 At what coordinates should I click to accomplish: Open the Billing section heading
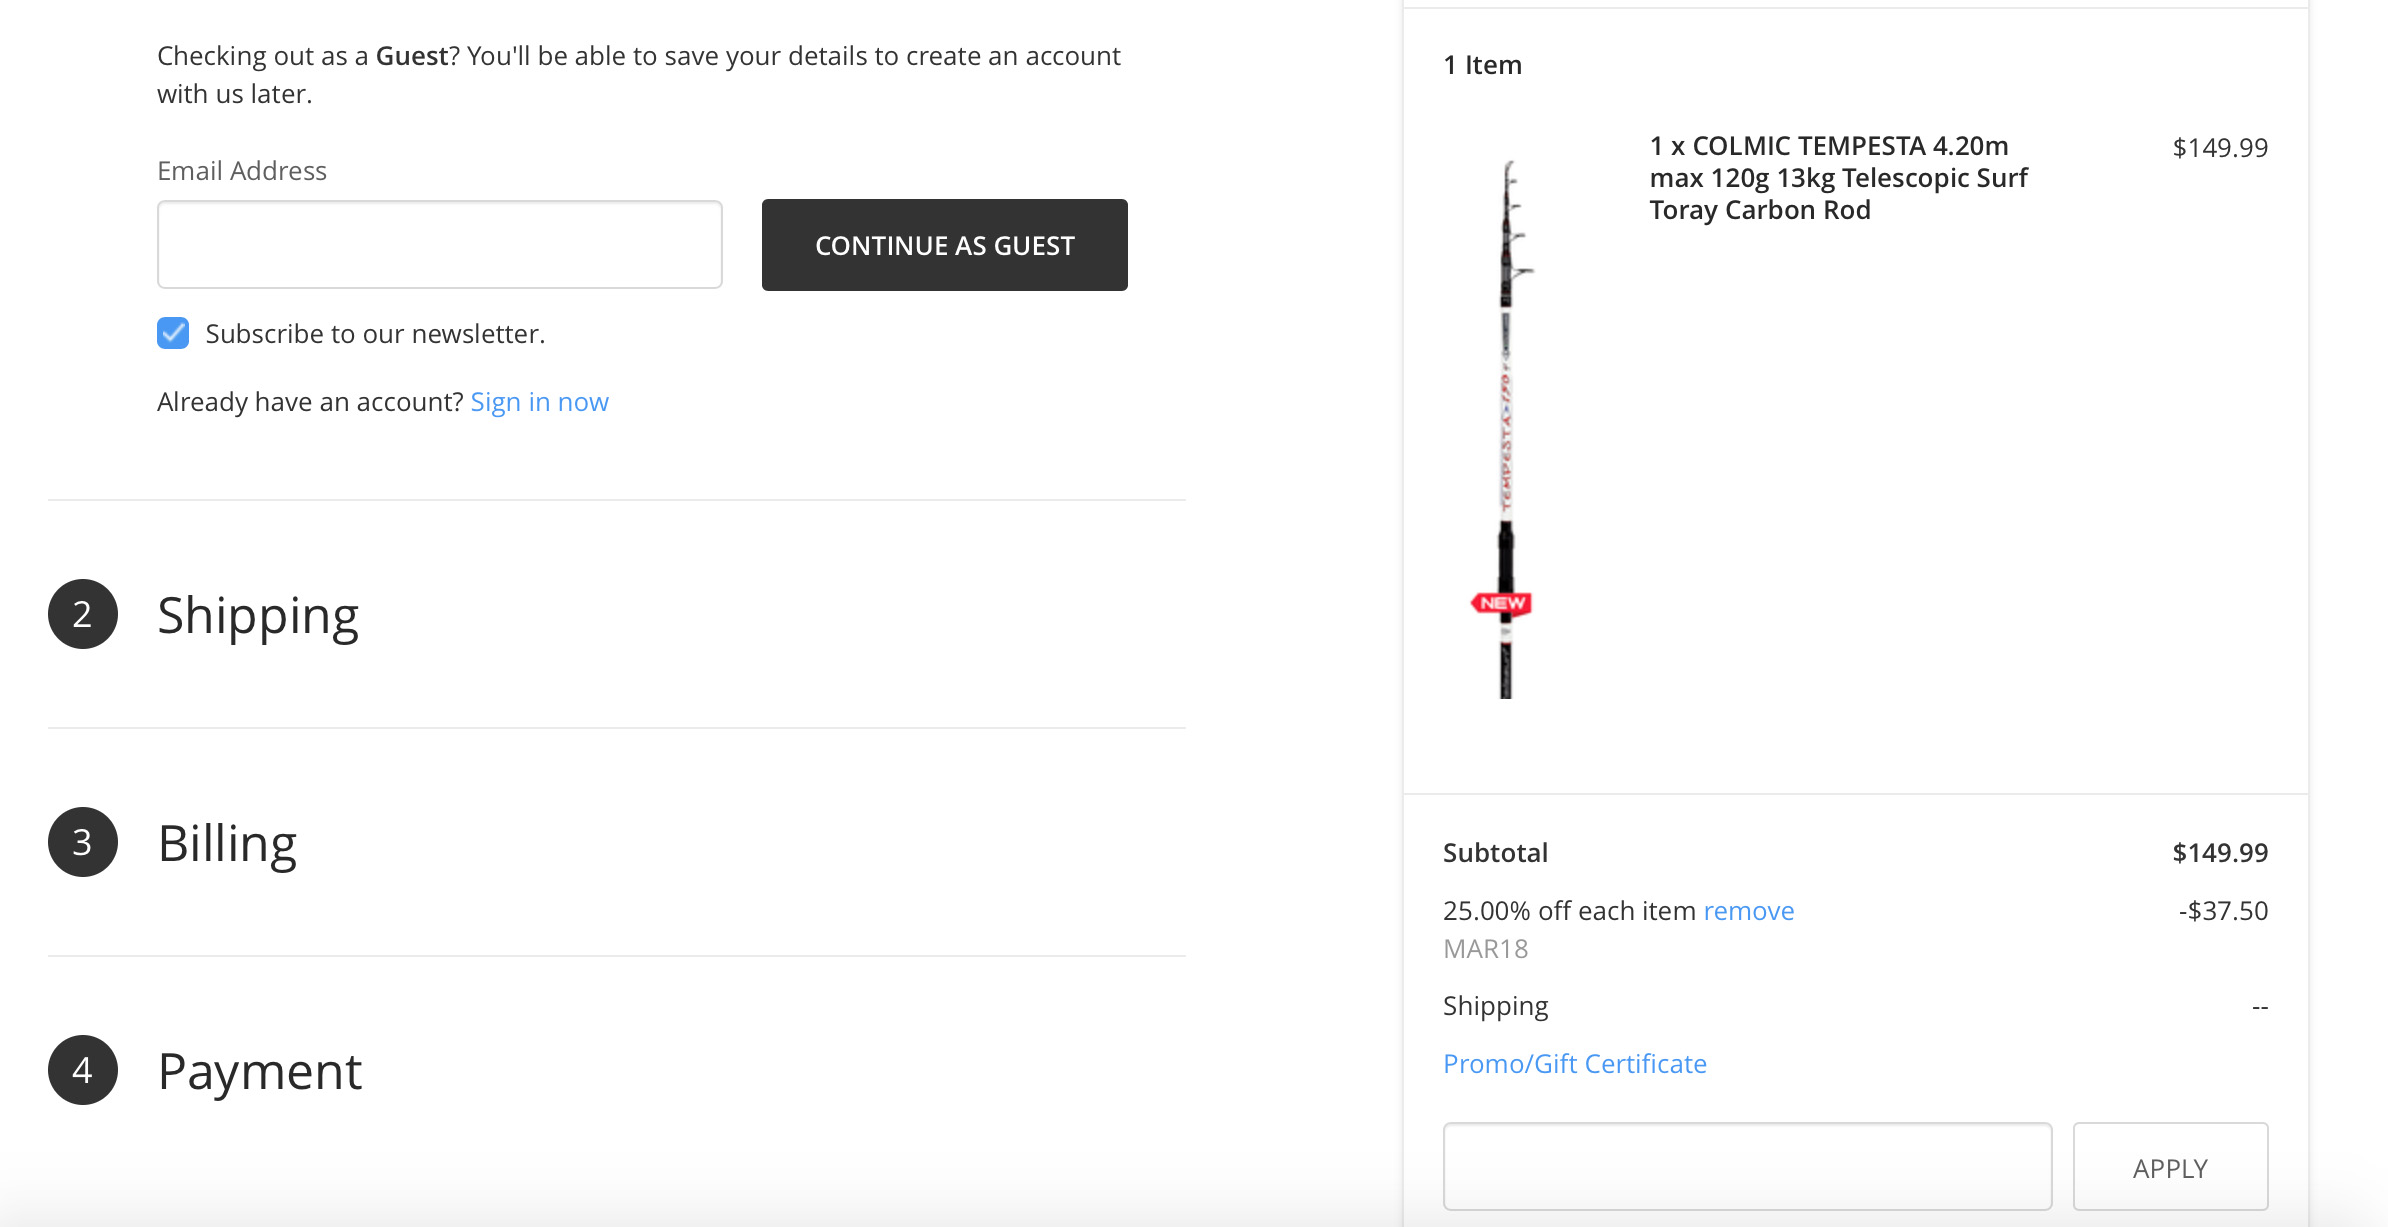227,843
